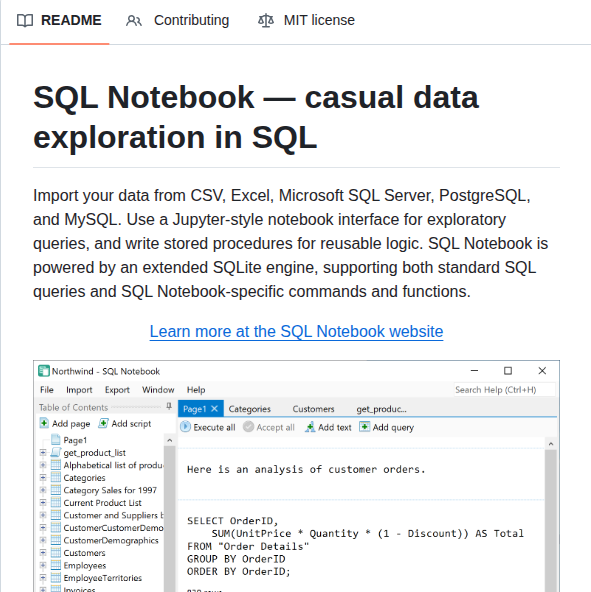The width and height of the screenshot is (591, 592).
Task: Click the MIT license scales icon
Action: click(266, 21)
